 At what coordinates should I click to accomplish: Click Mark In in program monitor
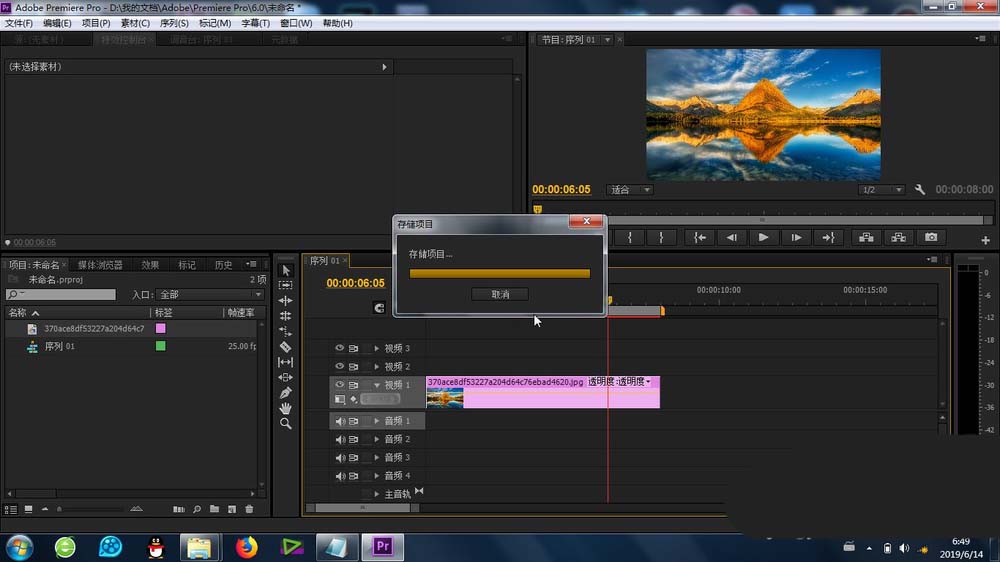click(x=630, y=237)
